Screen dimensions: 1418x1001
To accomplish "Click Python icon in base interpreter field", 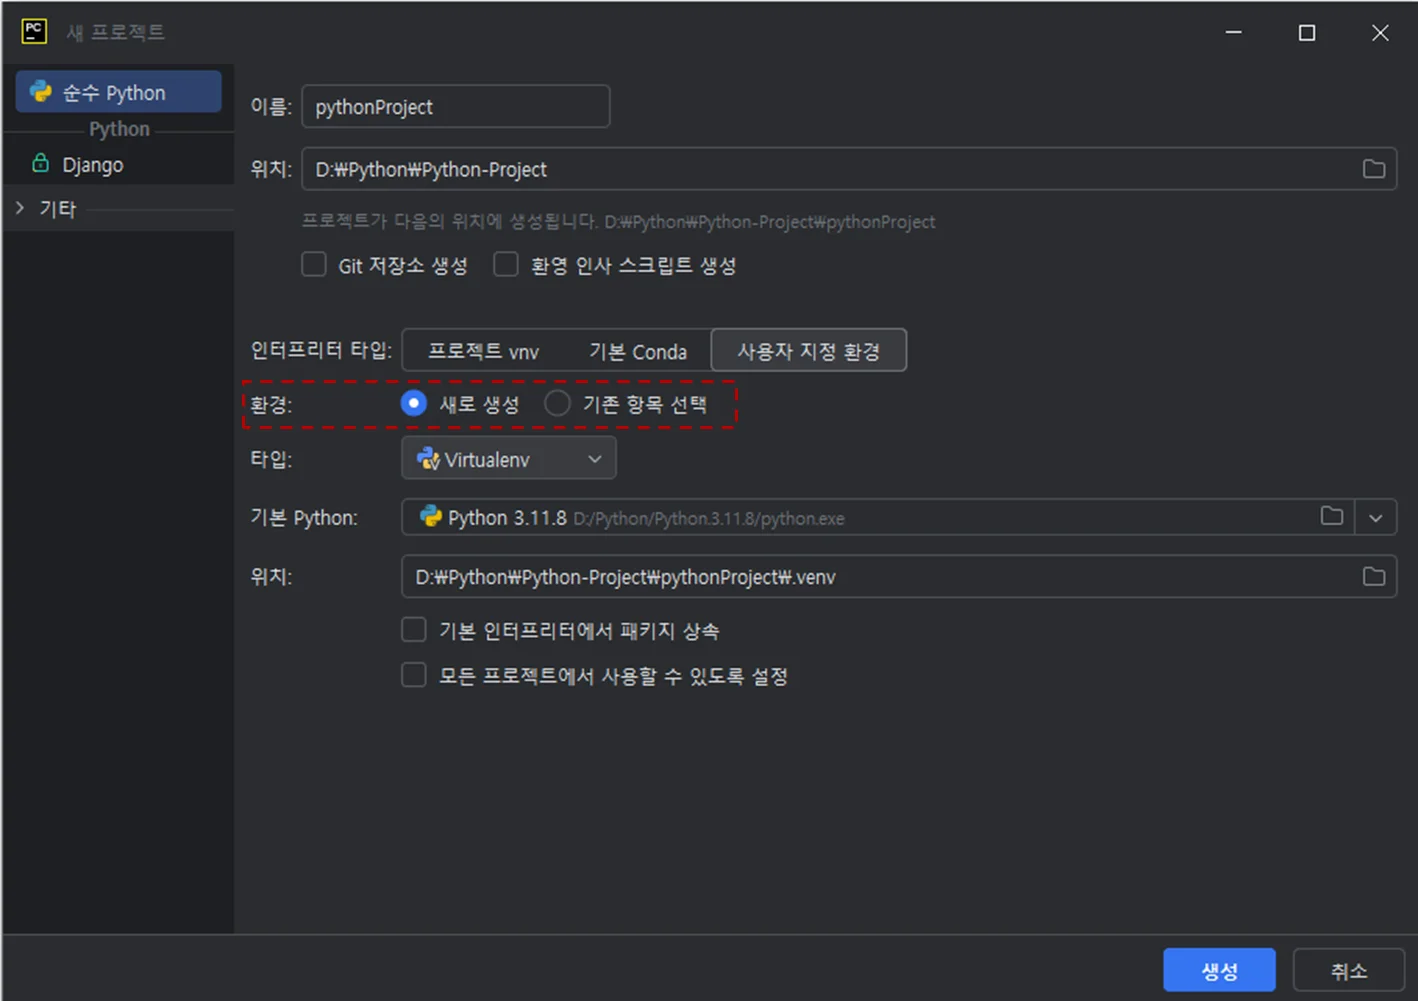I will pos(431,516).
